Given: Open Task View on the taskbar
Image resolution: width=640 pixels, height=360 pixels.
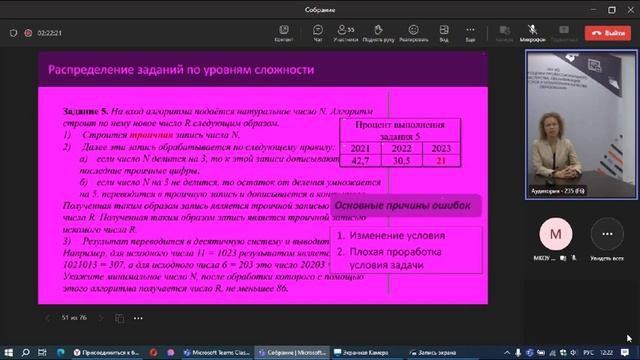Looking at the screenshot, I should click(x=42, y=352).
